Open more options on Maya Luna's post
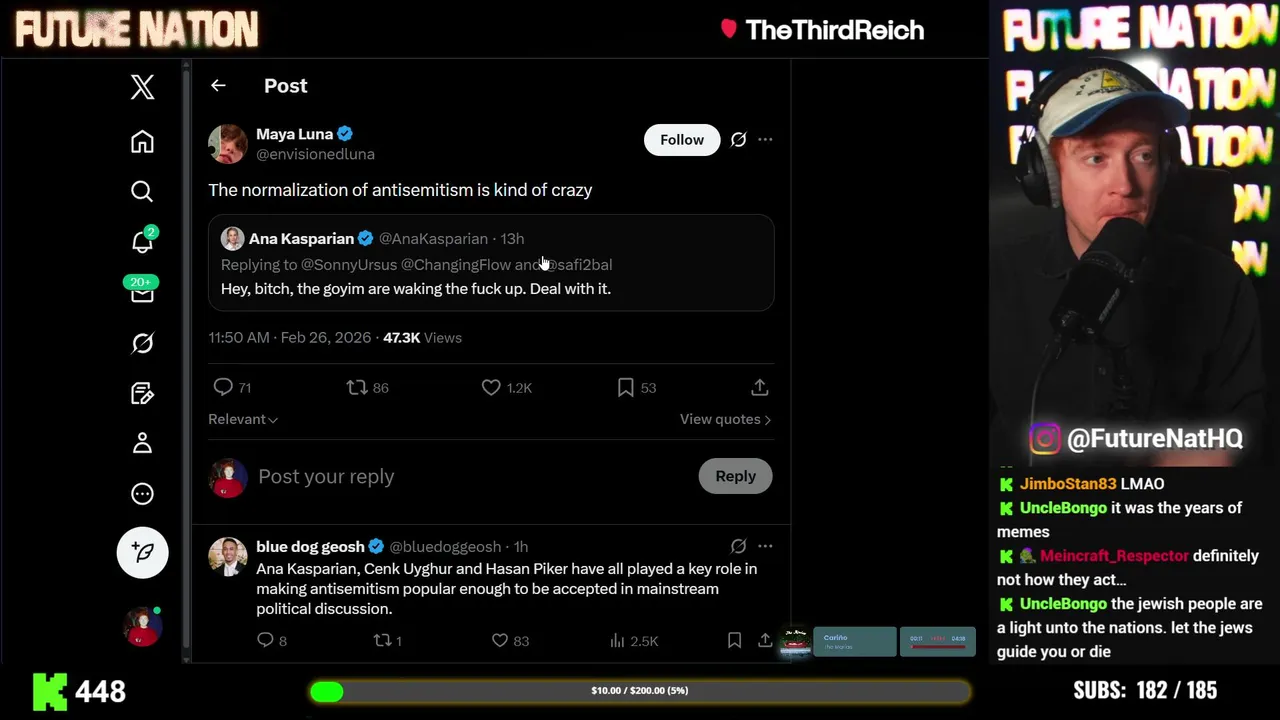 tap(765, 140)
